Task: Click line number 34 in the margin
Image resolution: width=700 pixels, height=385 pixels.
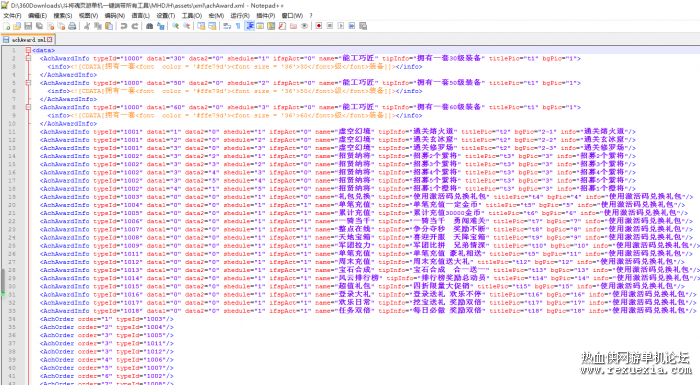Action: [x=12, y=319]
